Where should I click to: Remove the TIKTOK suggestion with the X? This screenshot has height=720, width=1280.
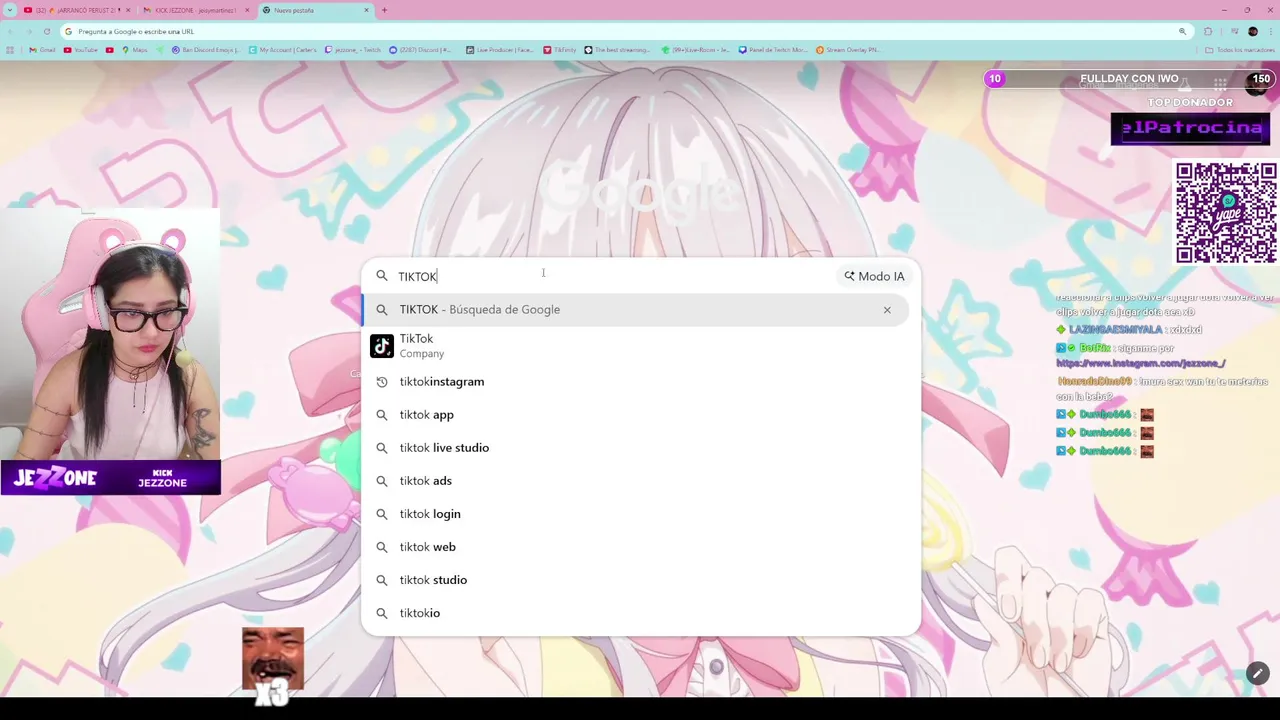click(887, 310)
